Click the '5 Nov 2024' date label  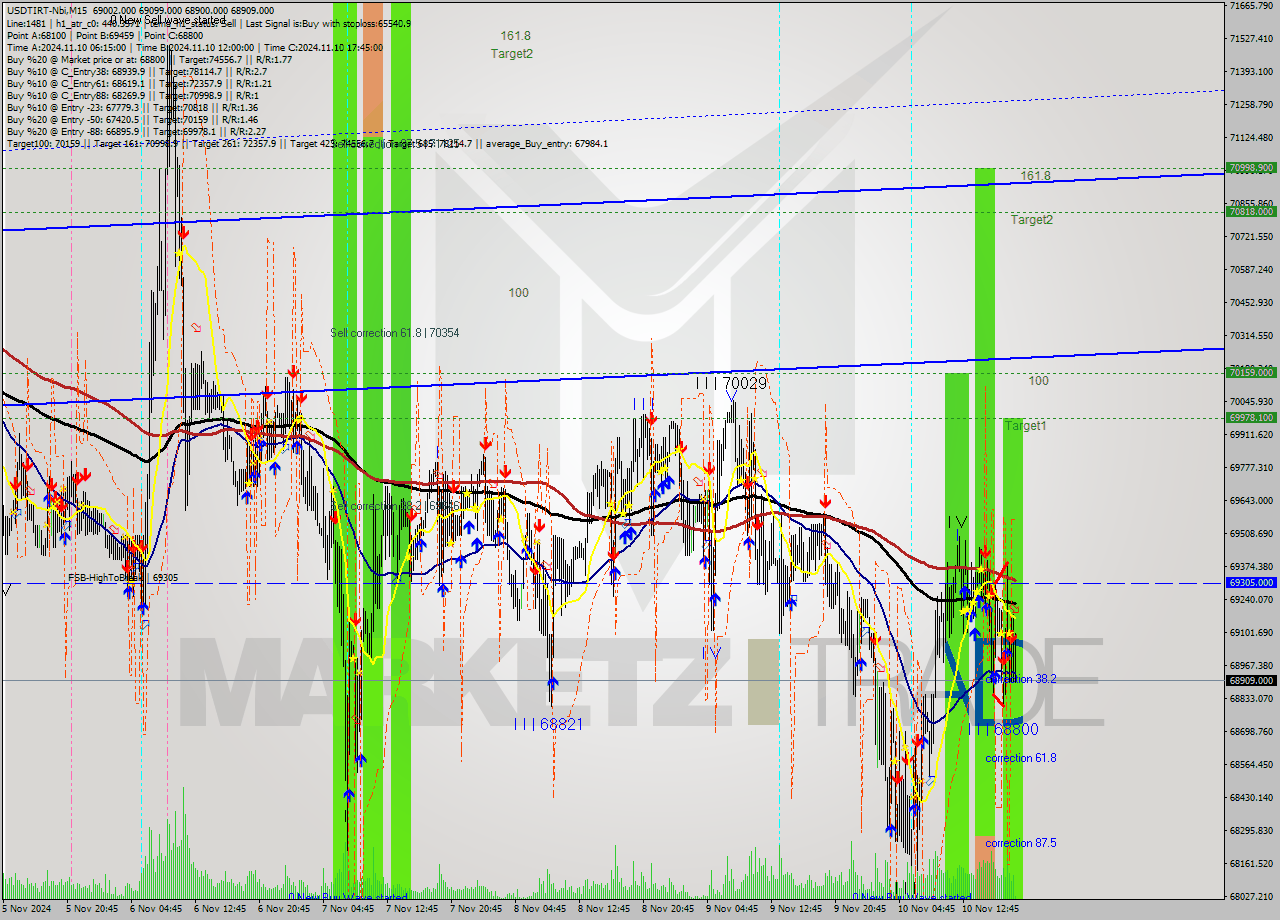pos(26,910)
